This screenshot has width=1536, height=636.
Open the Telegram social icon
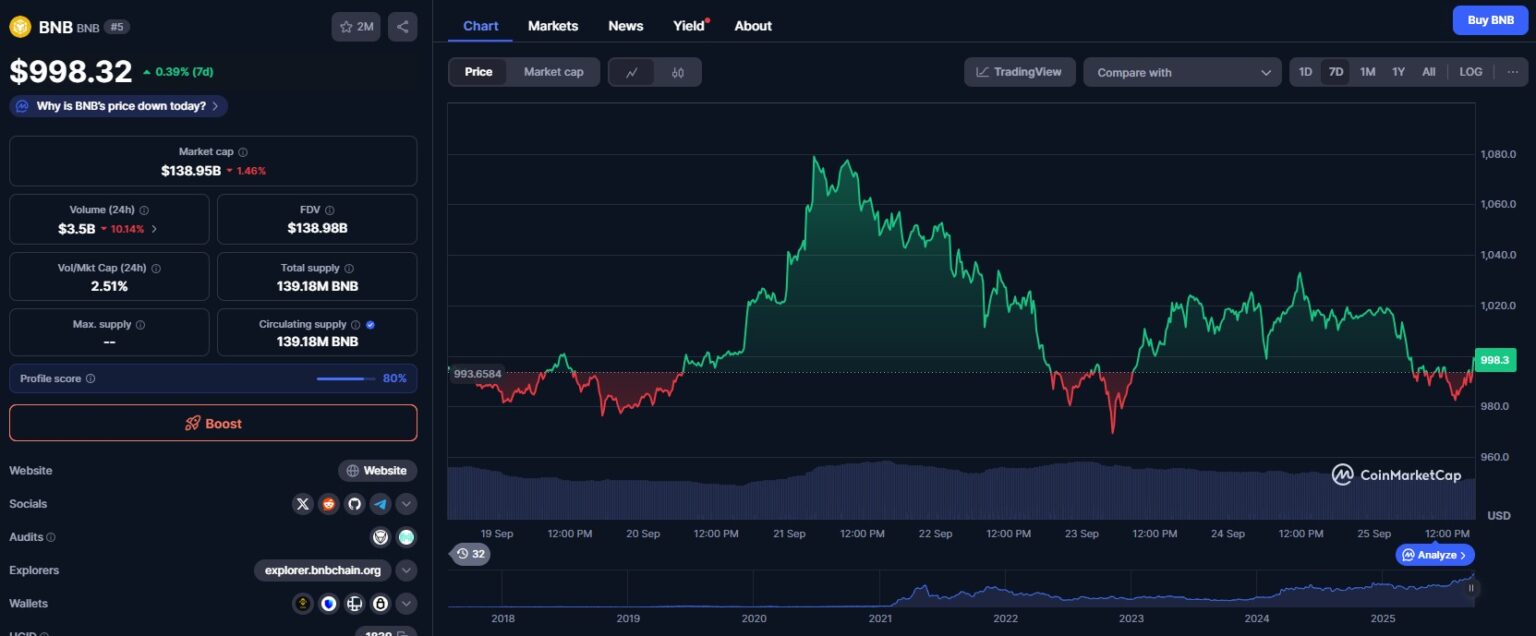381,504
